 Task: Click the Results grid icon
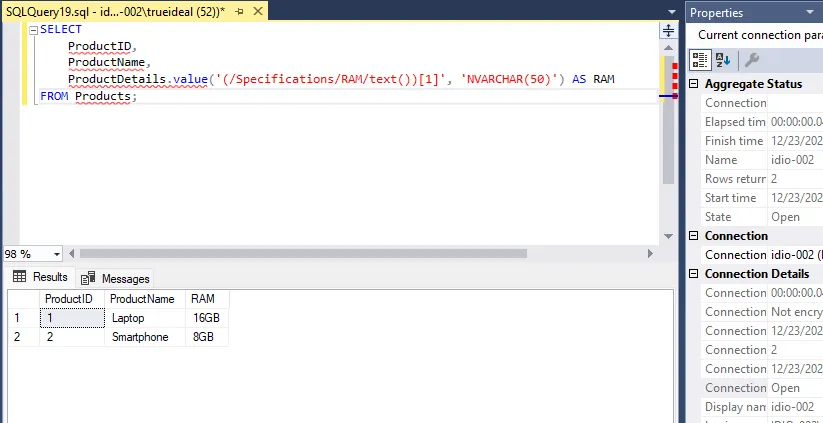click(x=19, y=277)
